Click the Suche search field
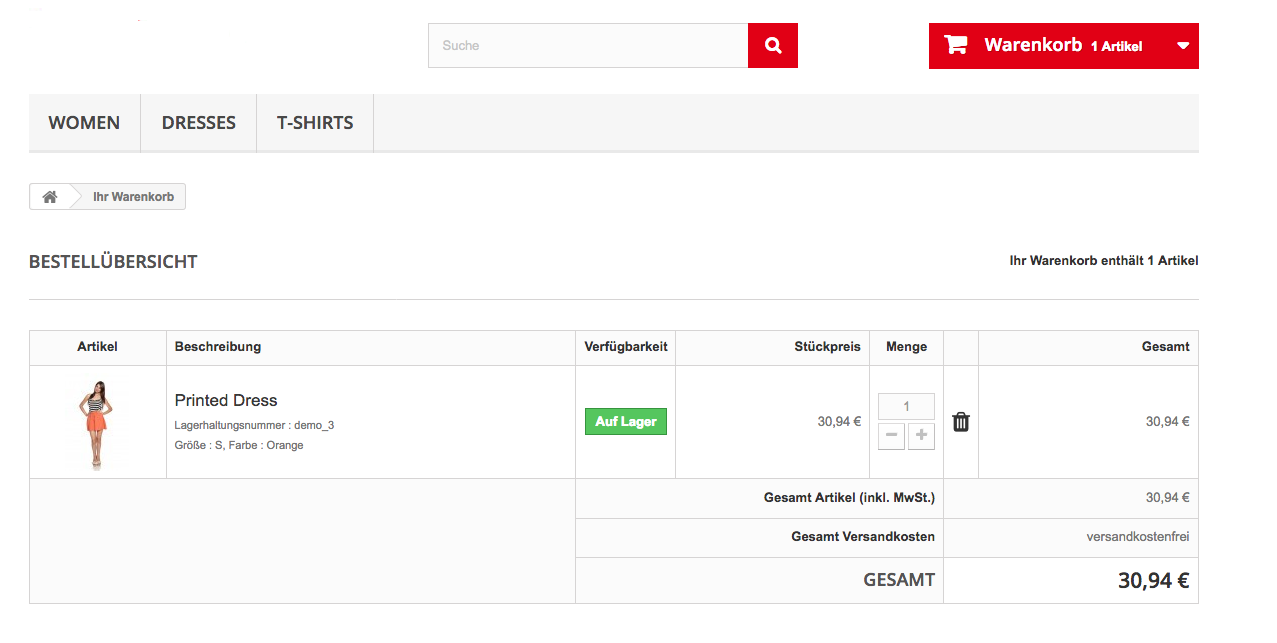 (x=588, y=46)
